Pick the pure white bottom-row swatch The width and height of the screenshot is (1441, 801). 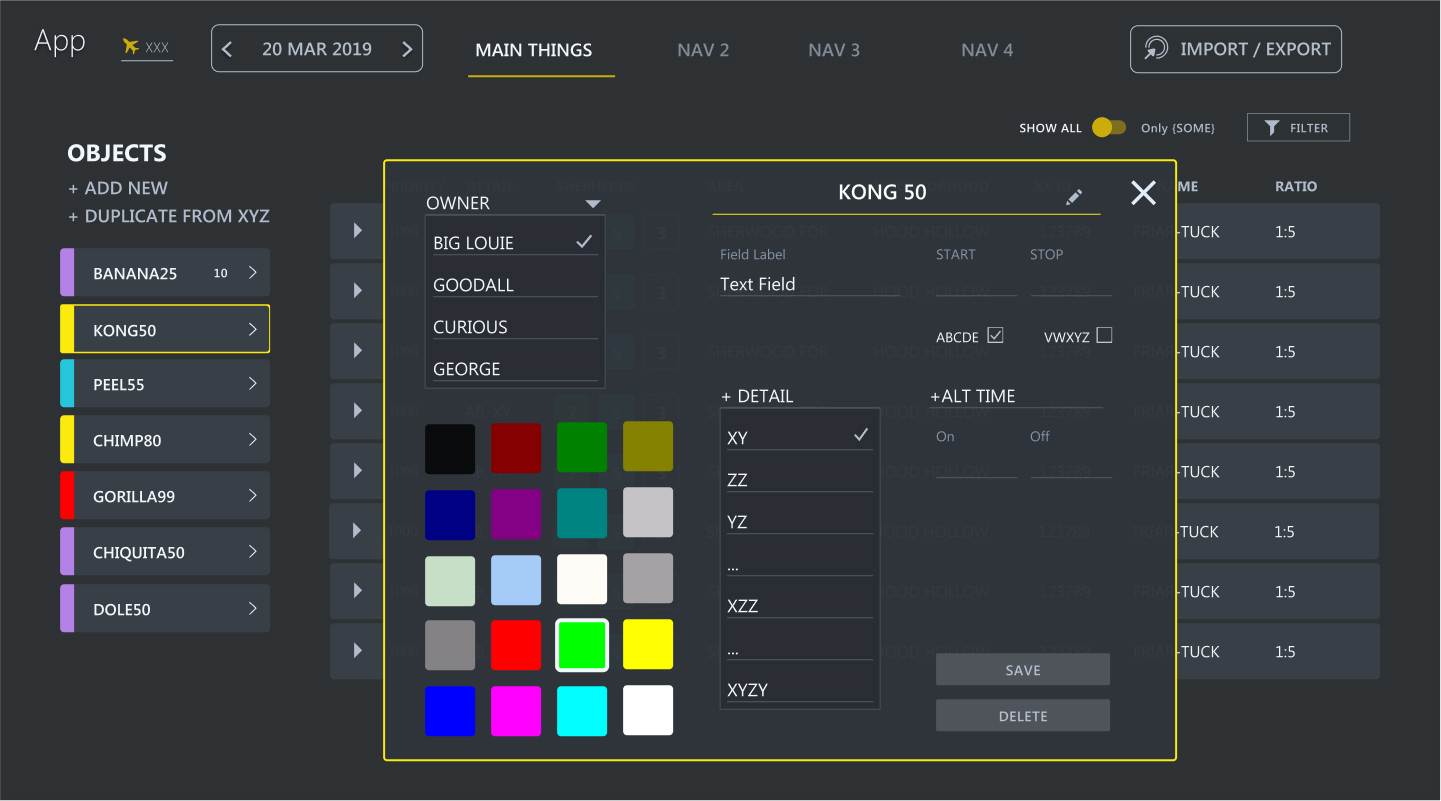(648, 711)
